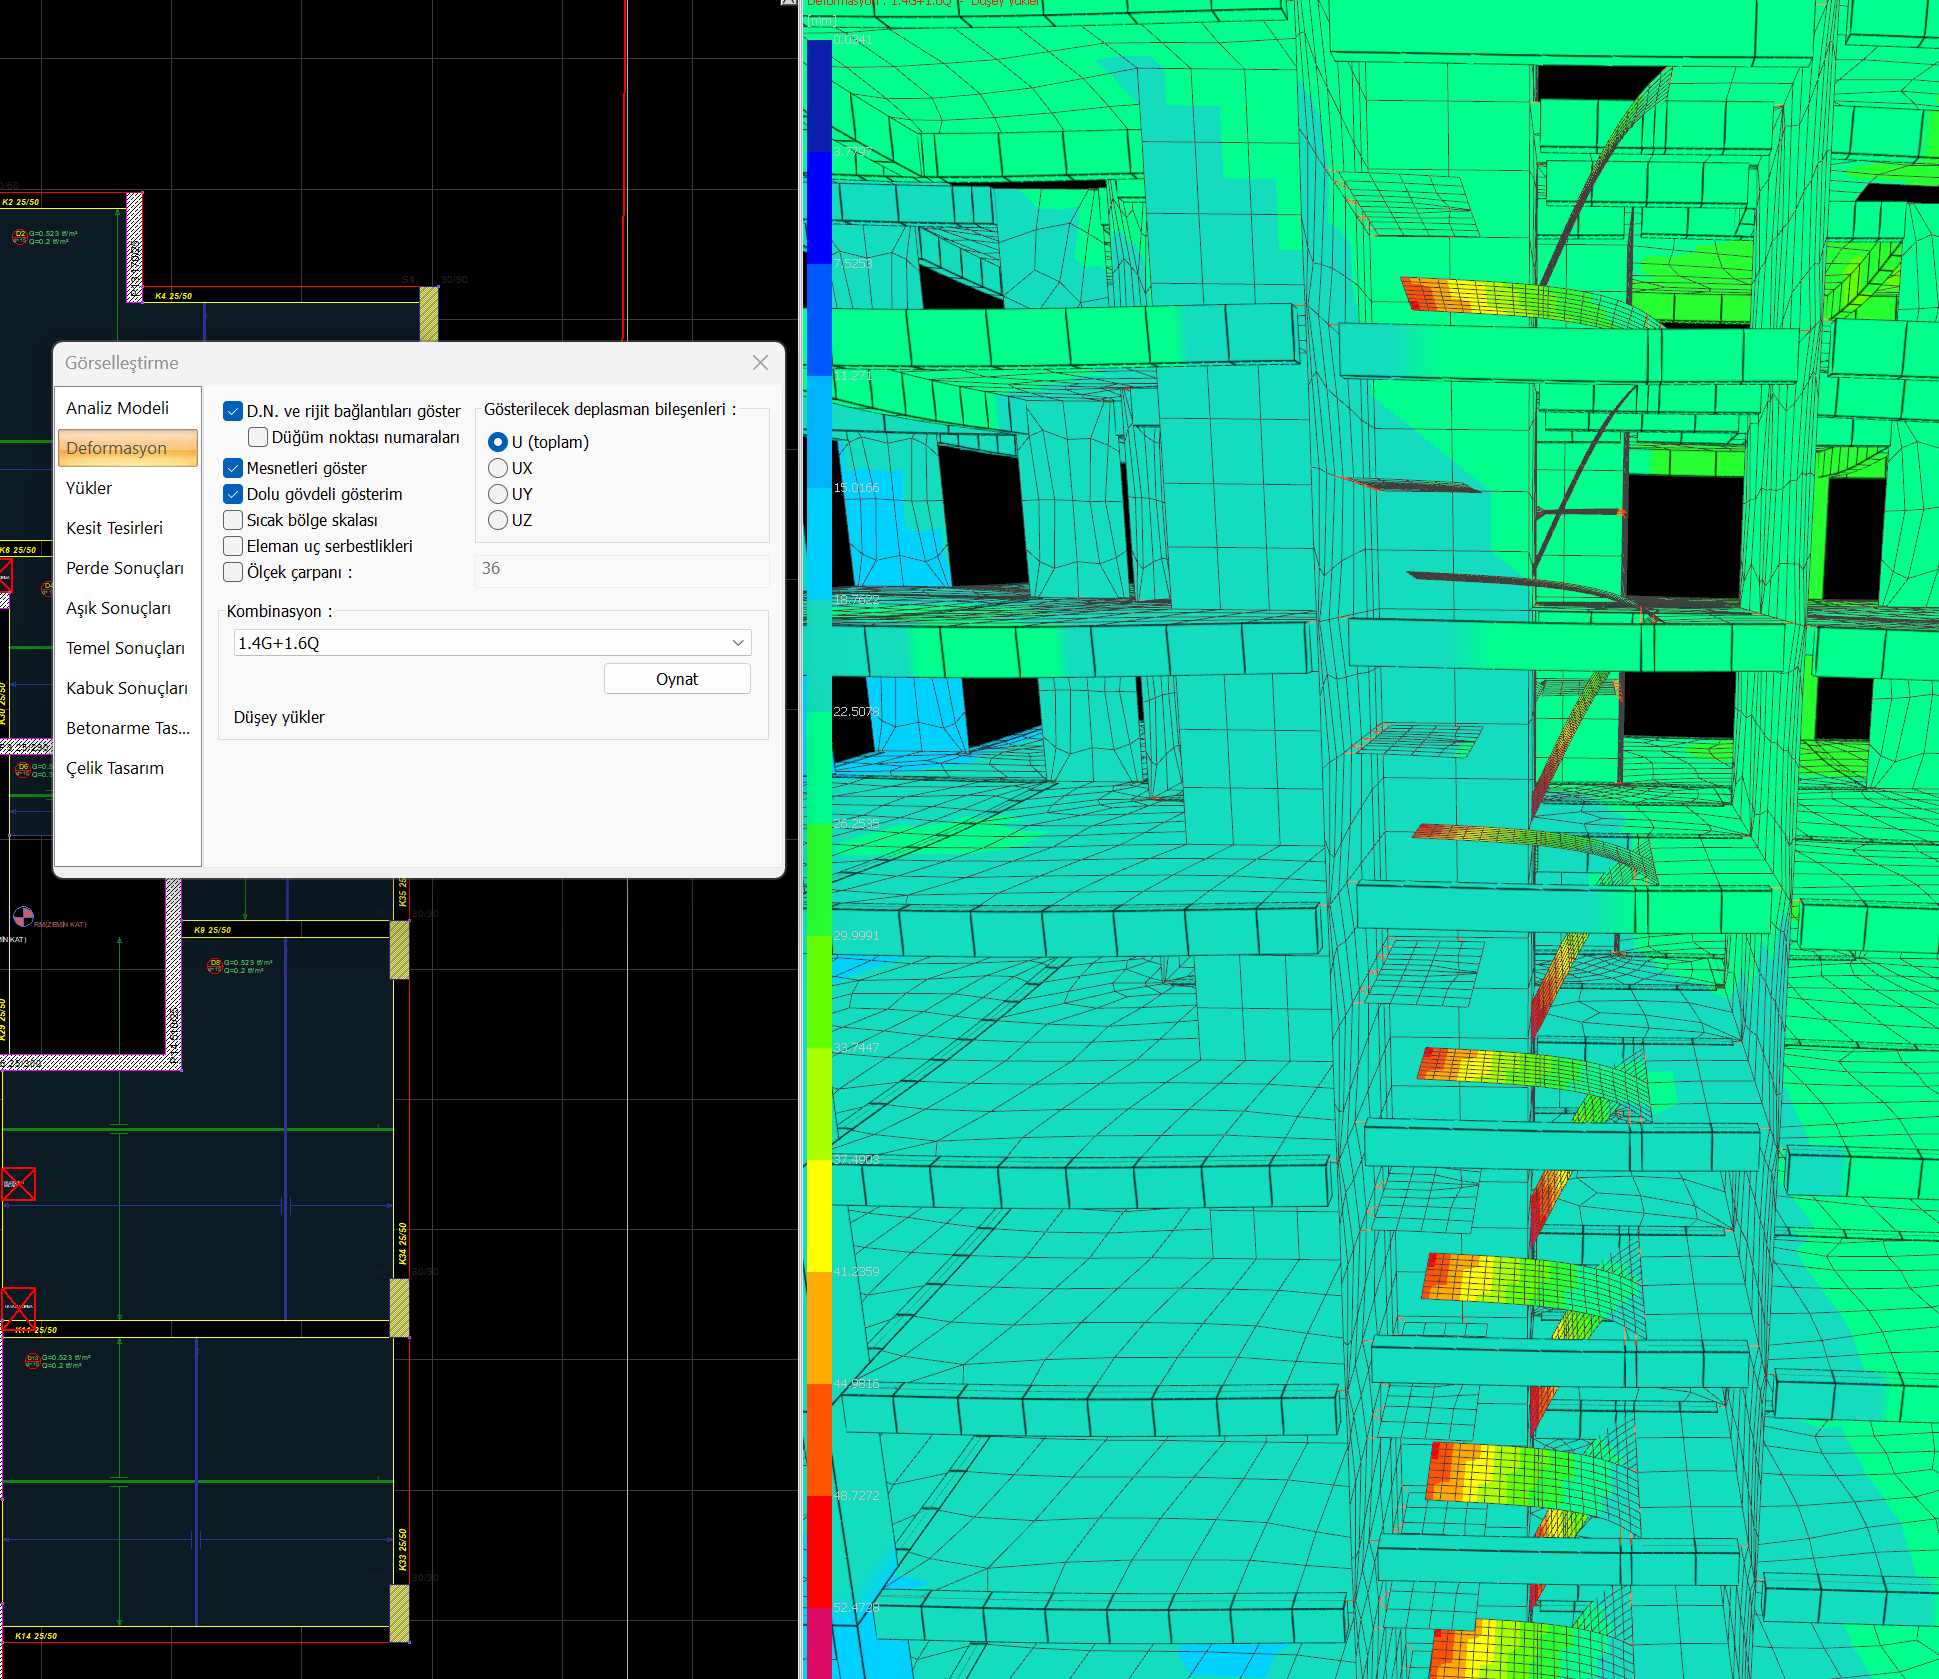The width and height of the screenshot is (1939, 1679).
Task: Enable Ölçek çarpanı checkbox
Action: [233, 572]
